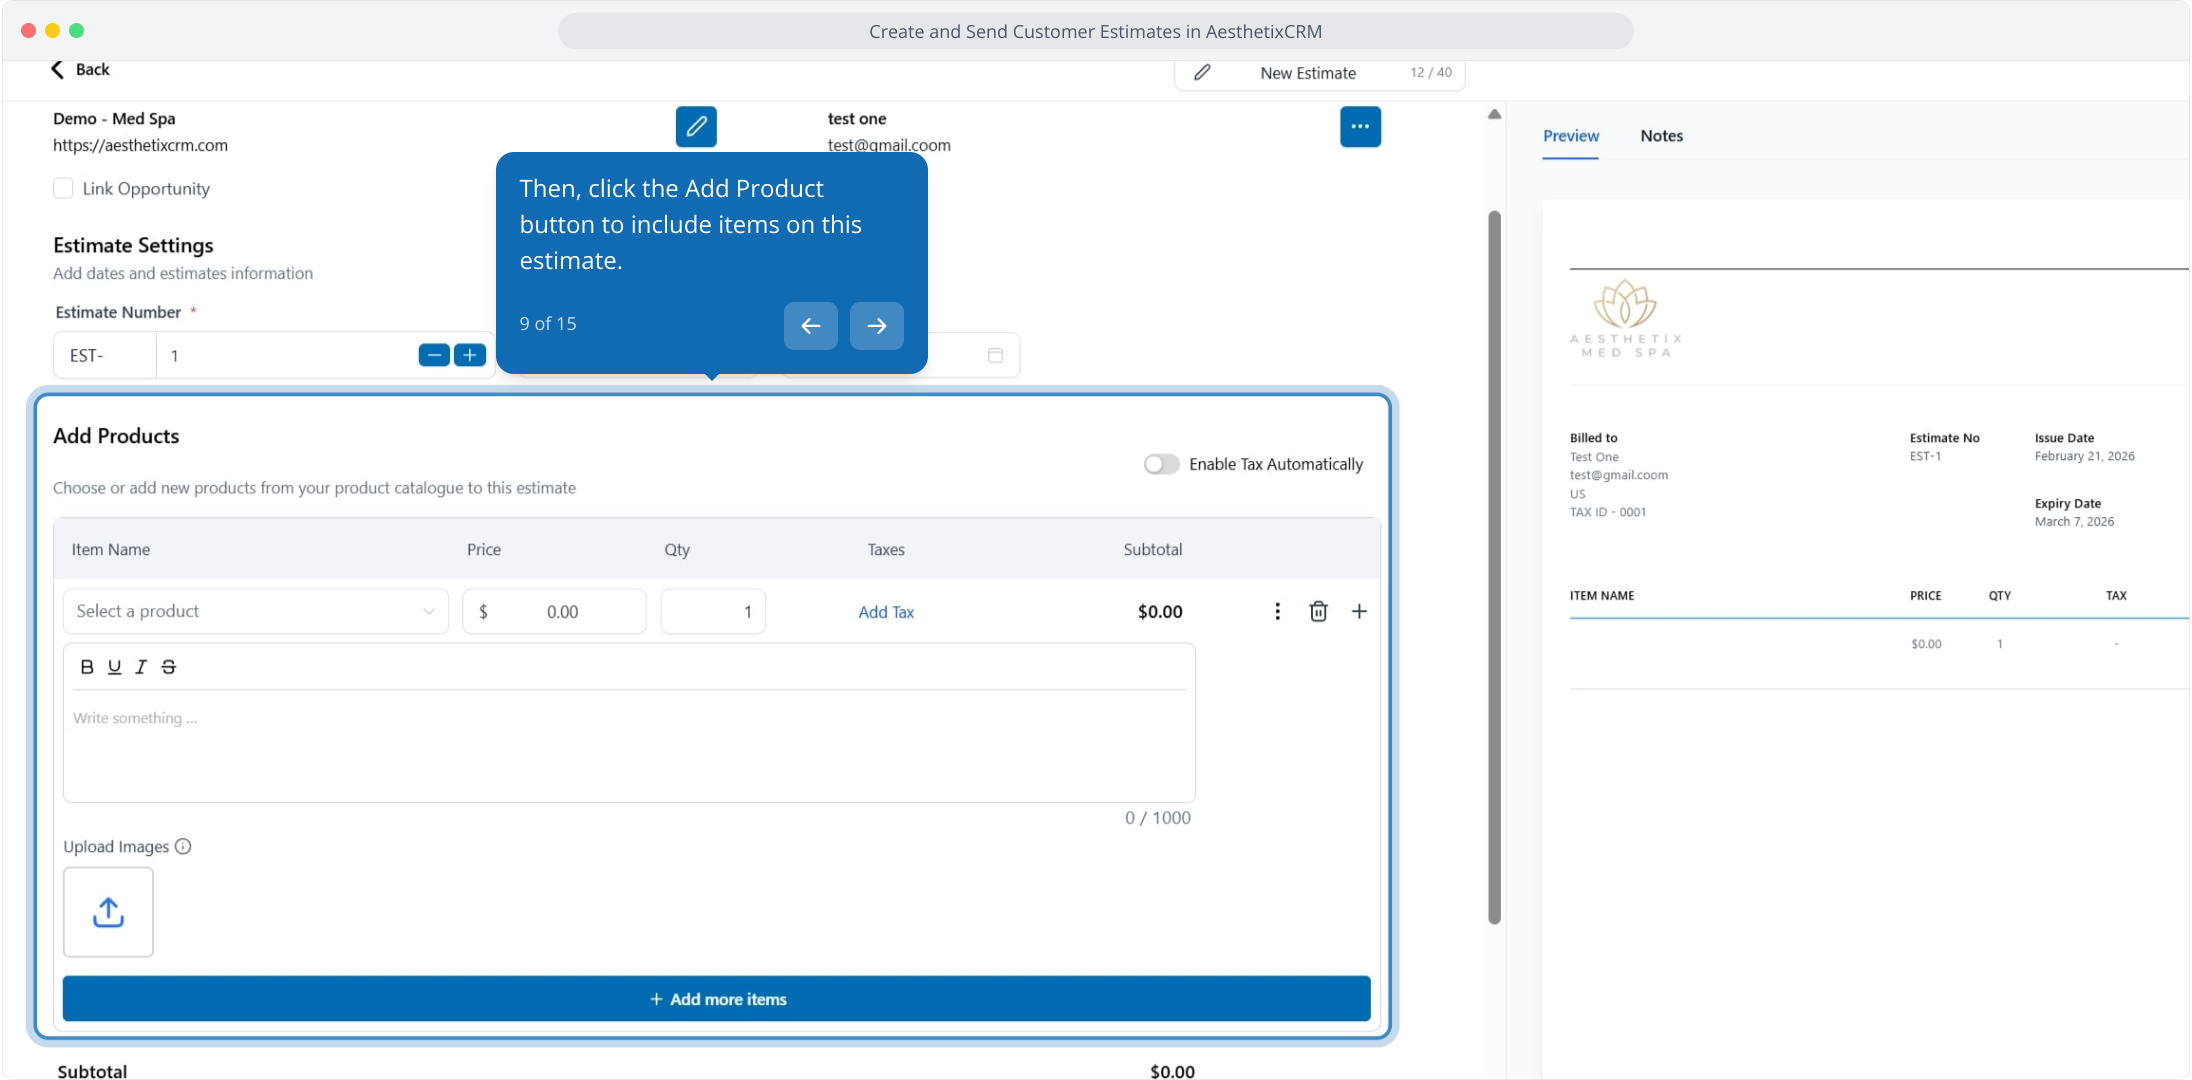Apply strikethrough formatting in description editor
Screen dimensions: 2192x1080
(x=169, y=667)
